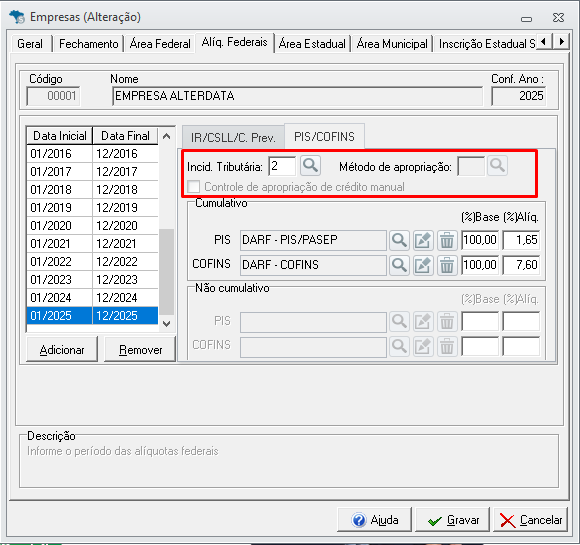Delete the Não cumulativo PIS entry

(447, 322)
